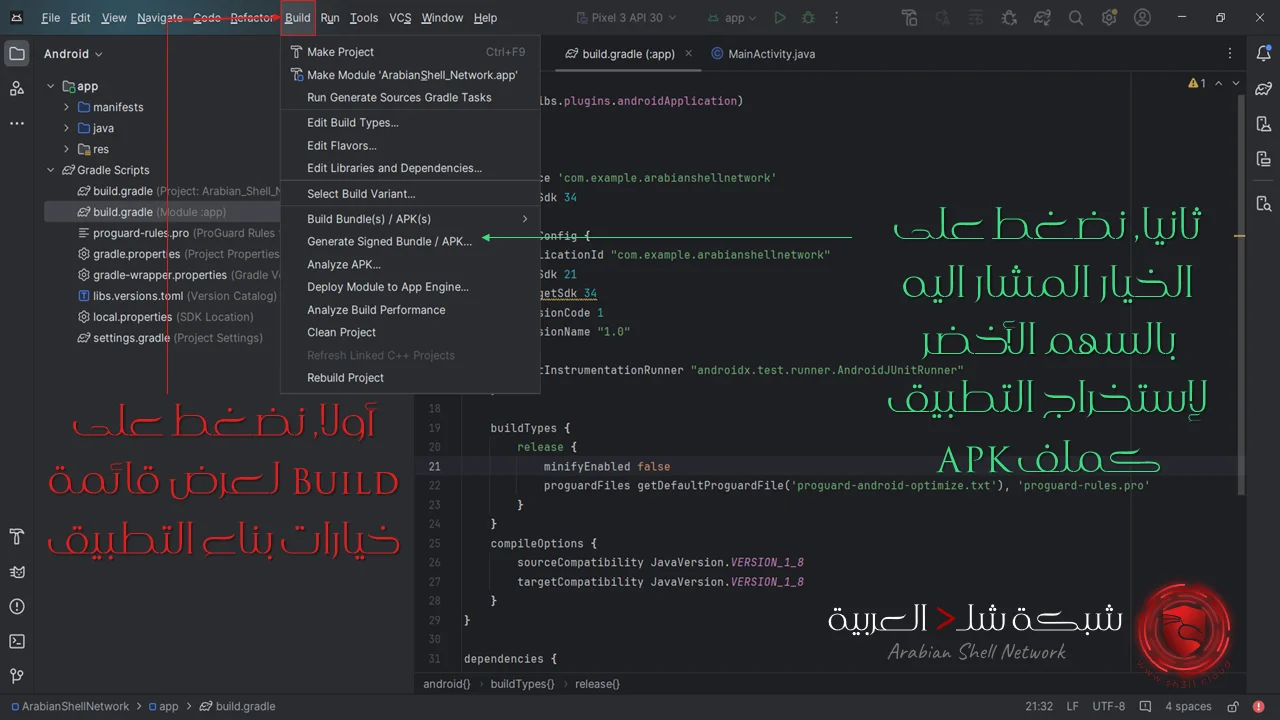Collapse the Gradle Scripts node
This screenshot has height=720, width=1280.
51,170
